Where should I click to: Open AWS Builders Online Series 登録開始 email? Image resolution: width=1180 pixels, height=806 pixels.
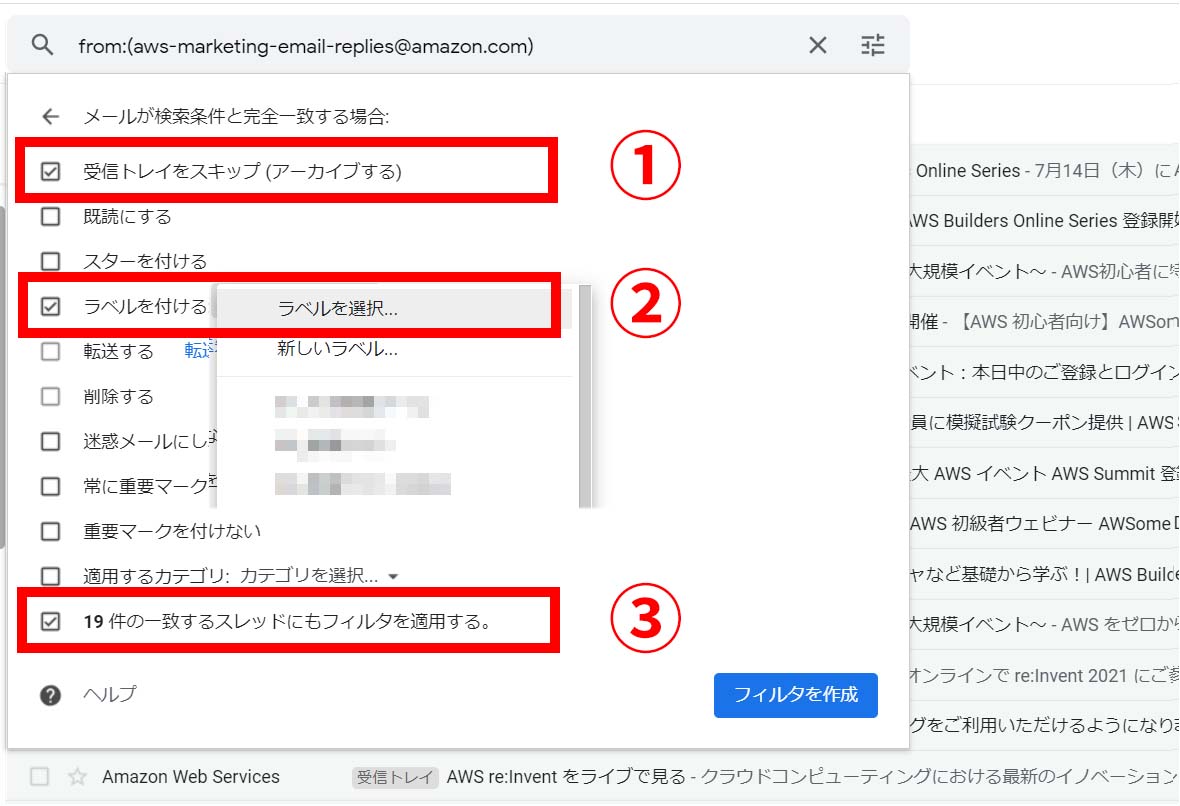(1045, 221)
